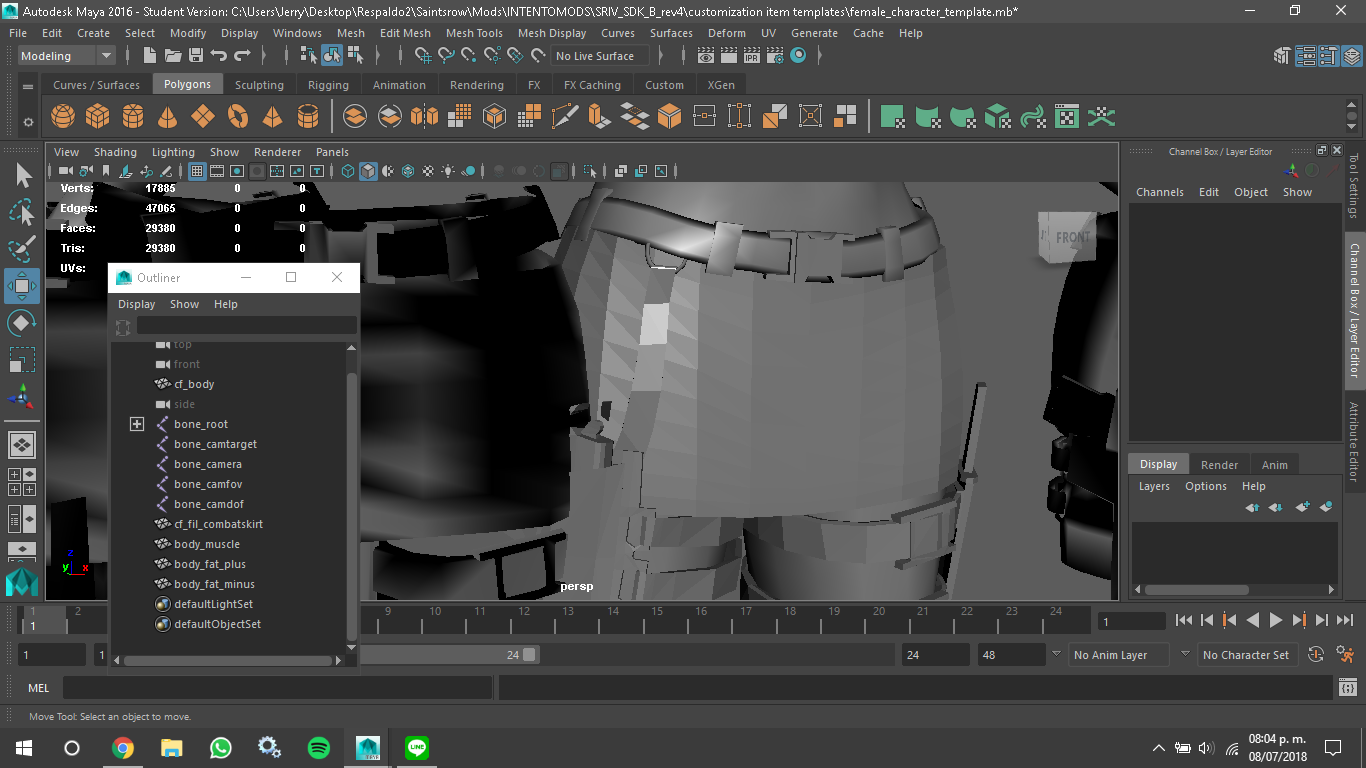1366x768 pixels.
Task: Create a polygon plane from the shelf
Action: click(203, 117)
